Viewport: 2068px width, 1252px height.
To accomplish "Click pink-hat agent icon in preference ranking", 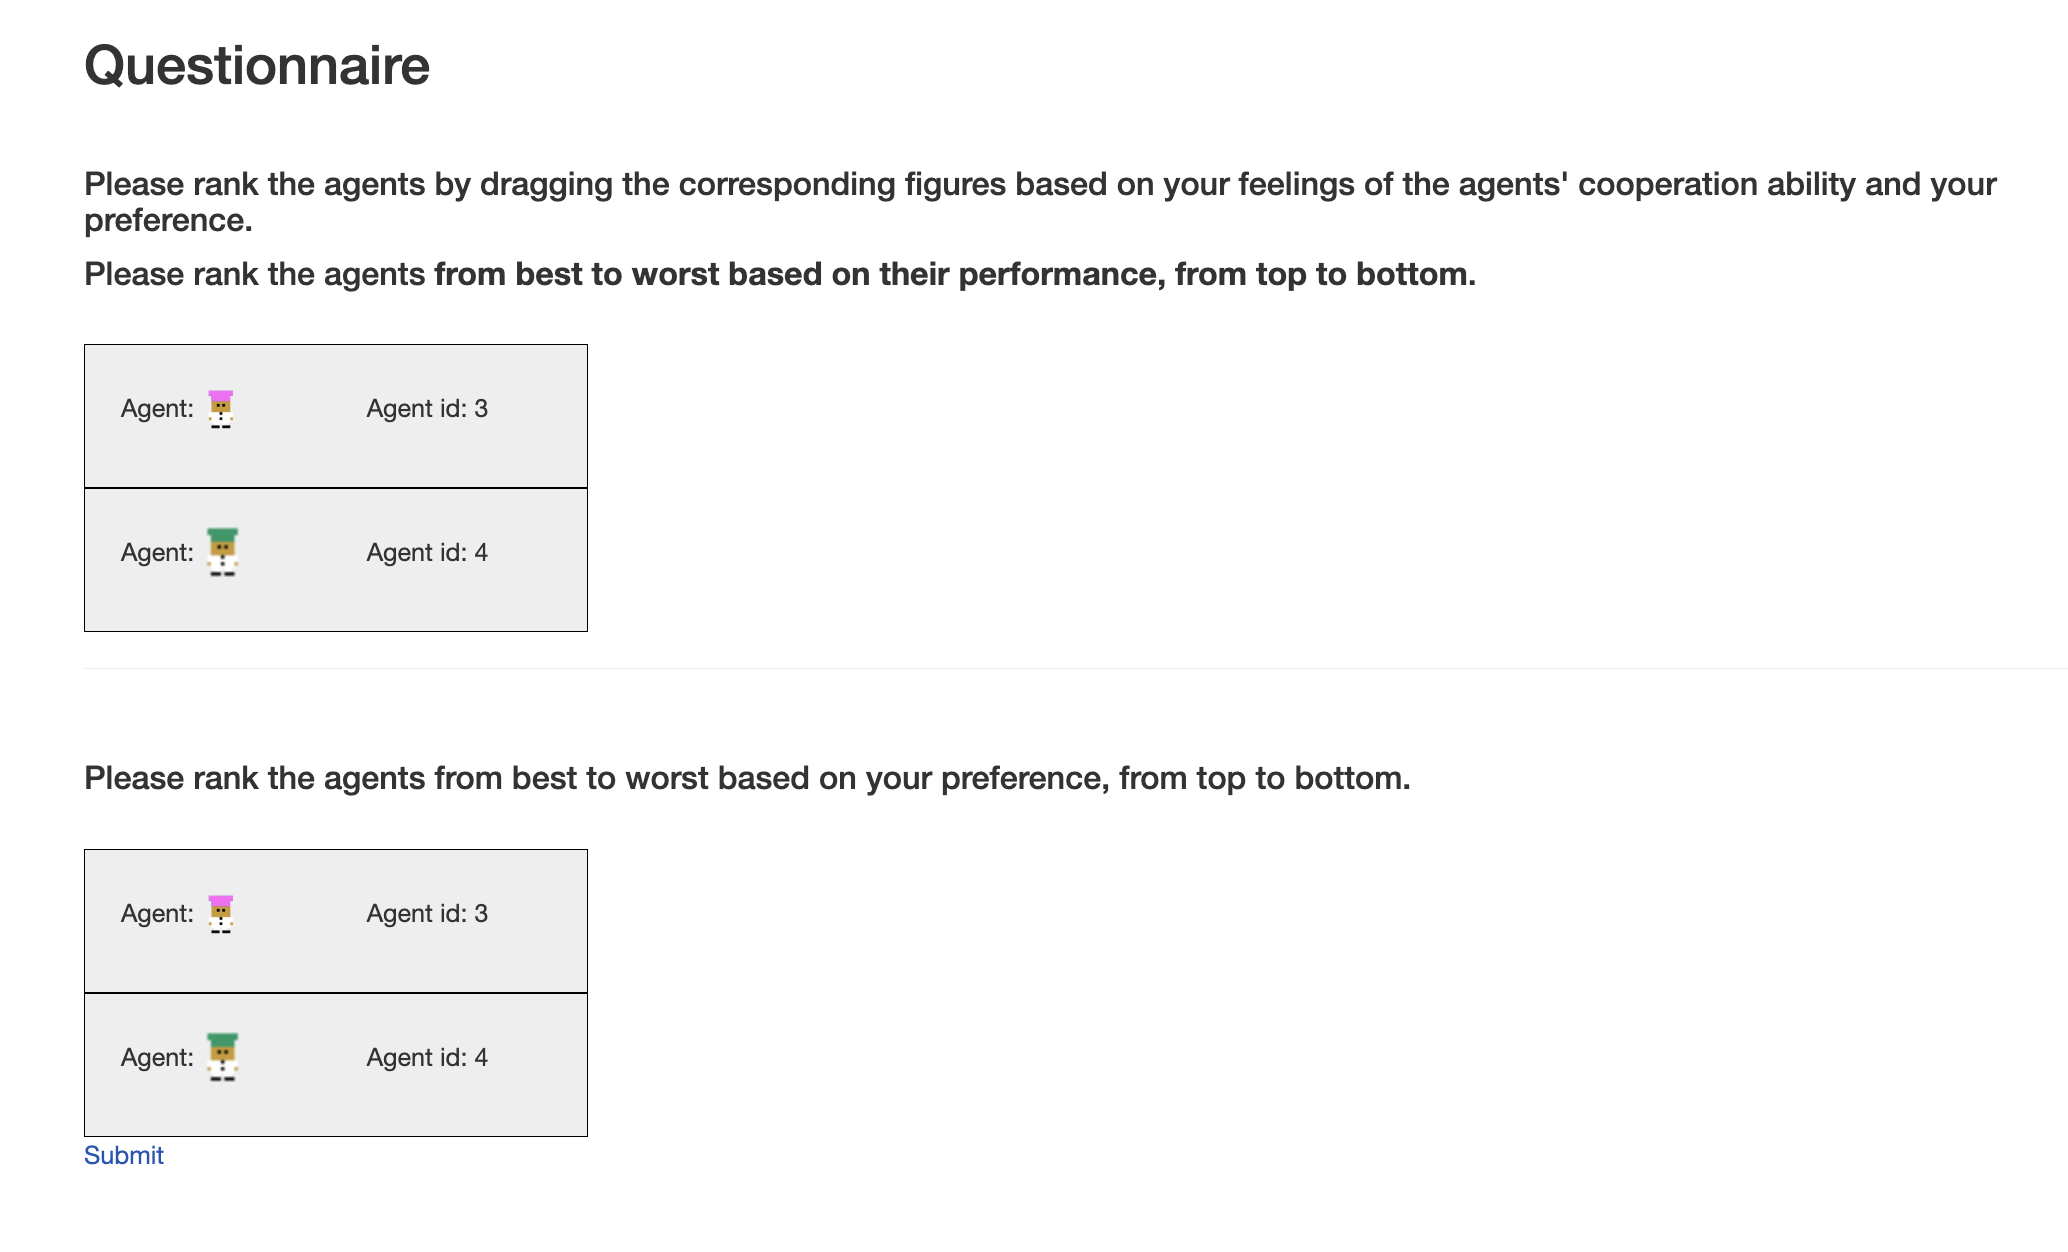I will tap(221, 914).
